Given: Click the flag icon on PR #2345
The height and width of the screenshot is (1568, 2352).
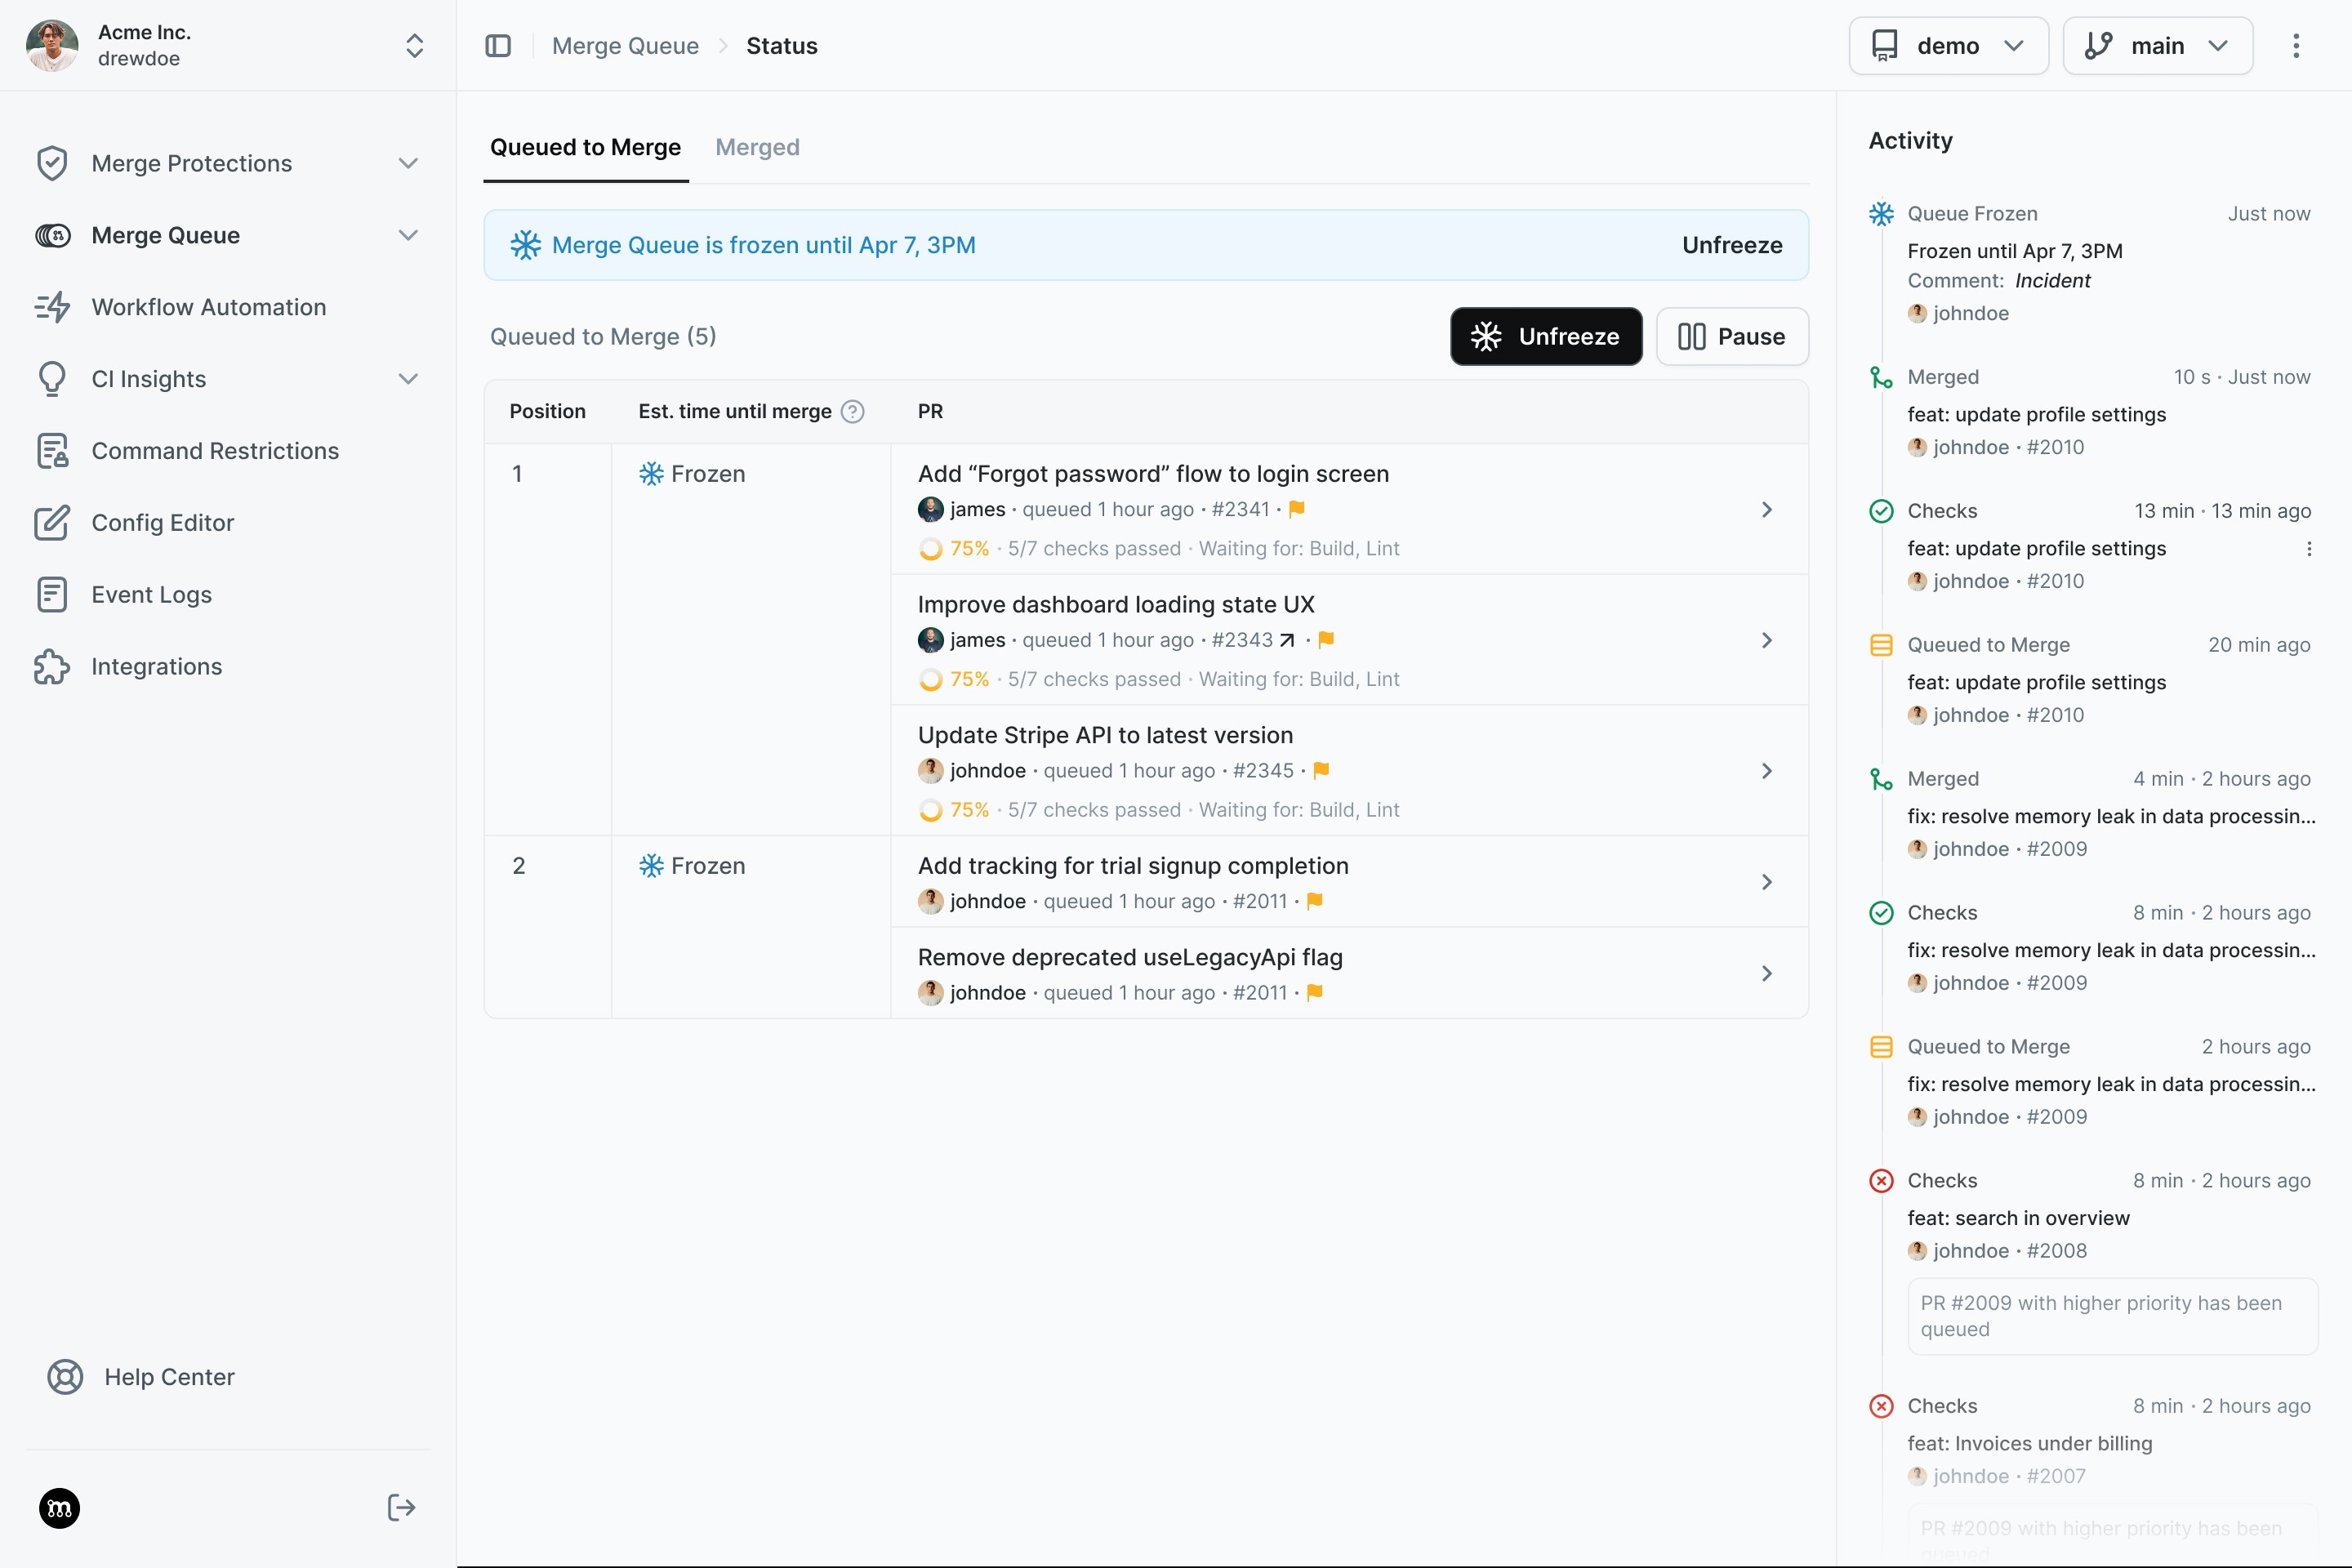Looking at the screenshot, I should 1321,771.
